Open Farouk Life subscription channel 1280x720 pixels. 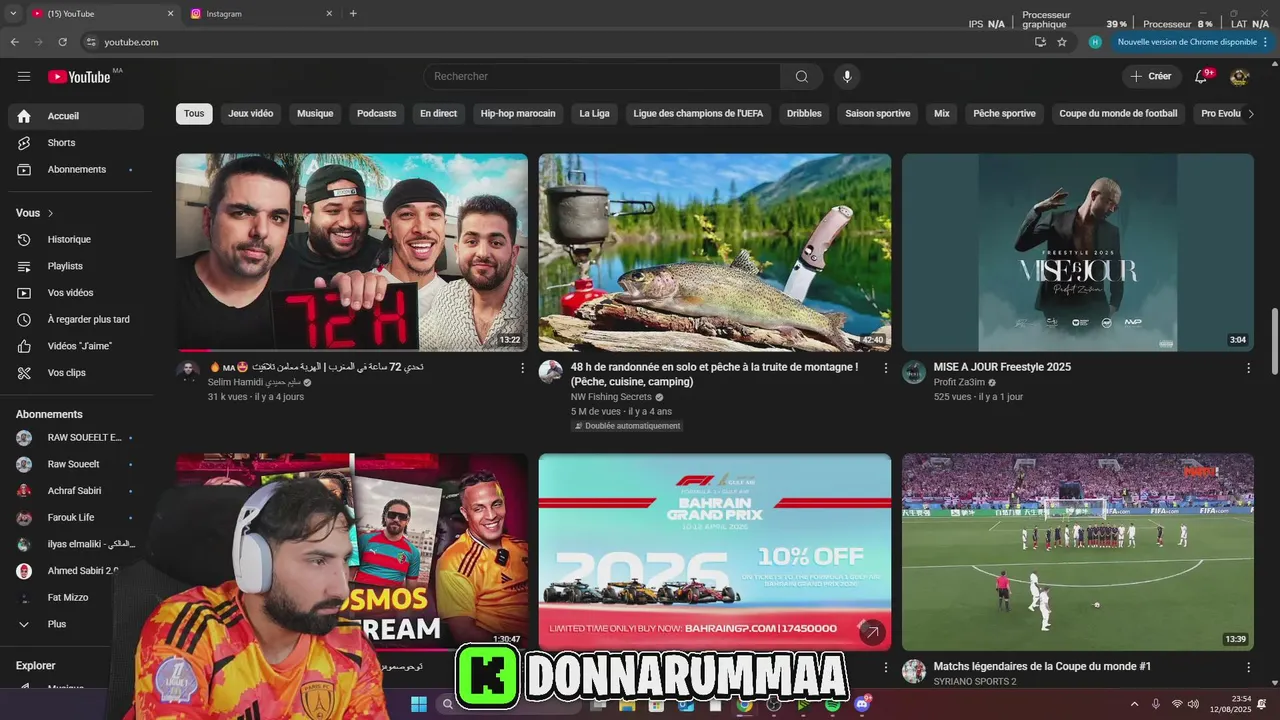pyautogui.click(x=76, y=518)
